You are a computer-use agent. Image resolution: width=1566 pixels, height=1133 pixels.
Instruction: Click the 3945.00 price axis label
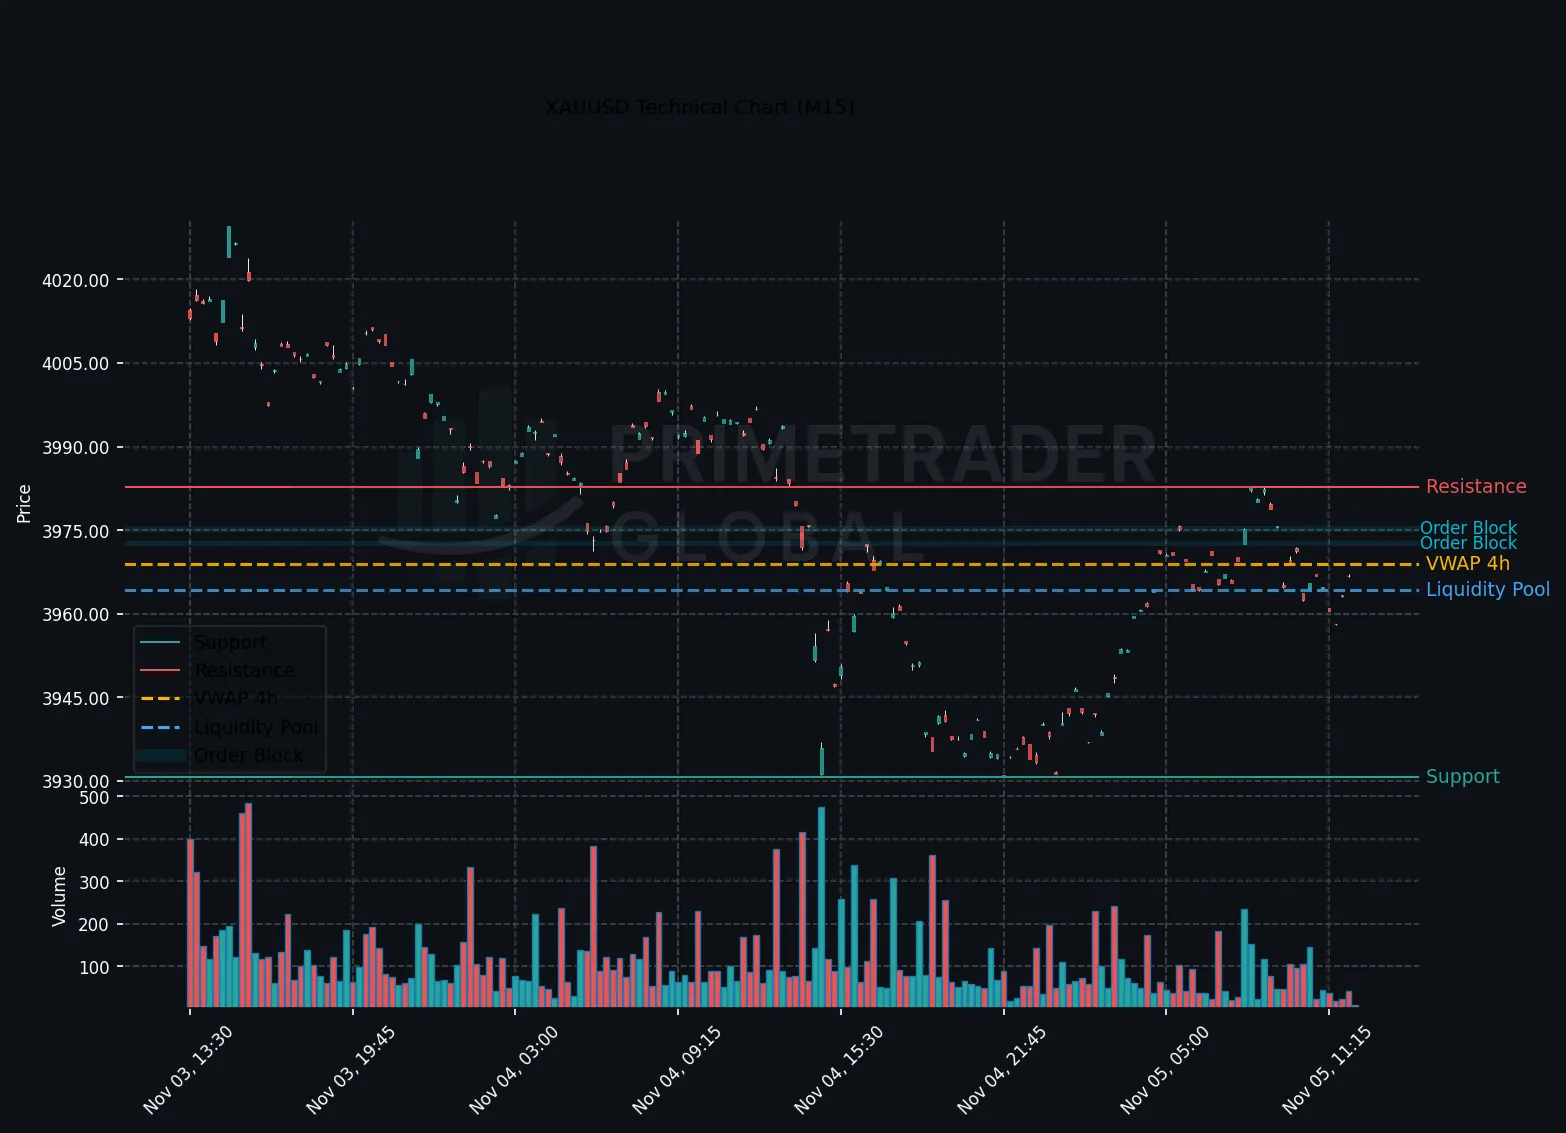[x=75, y=698]
